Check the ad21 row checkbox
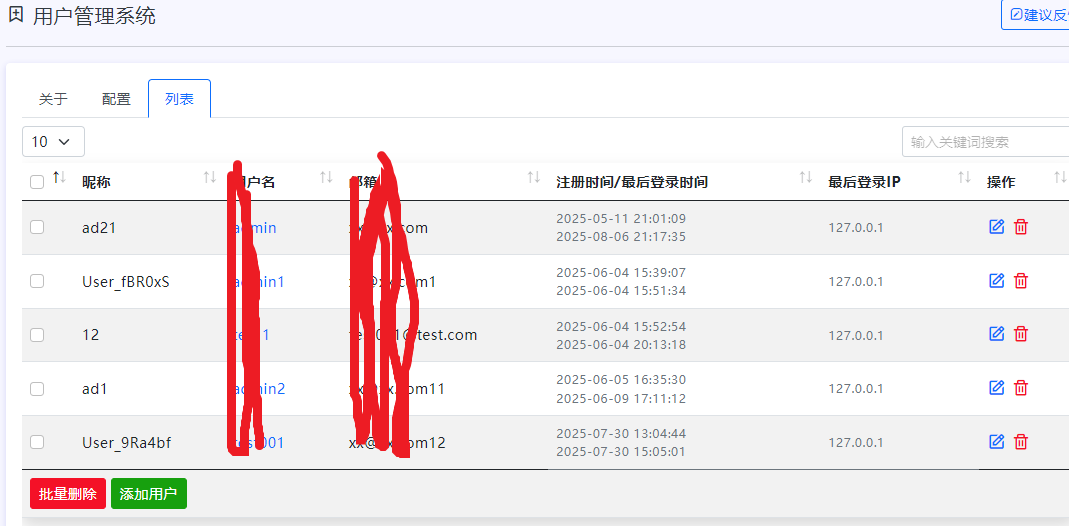Screen dimensions: 1069x526 (x=37, y=227)
